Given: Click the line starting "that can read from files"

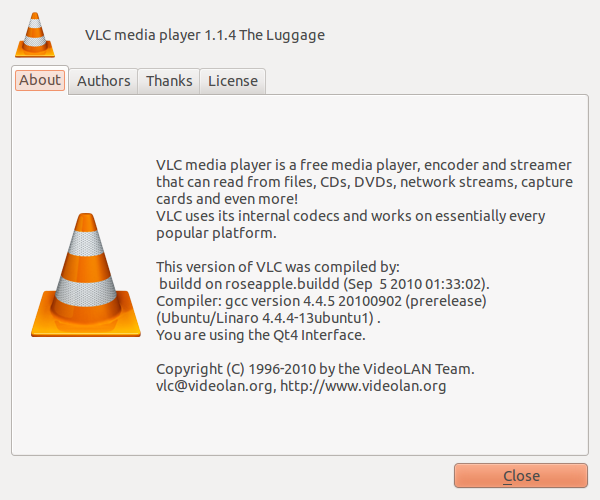Looking at the screenshot, I should click(x=363, y=182).
